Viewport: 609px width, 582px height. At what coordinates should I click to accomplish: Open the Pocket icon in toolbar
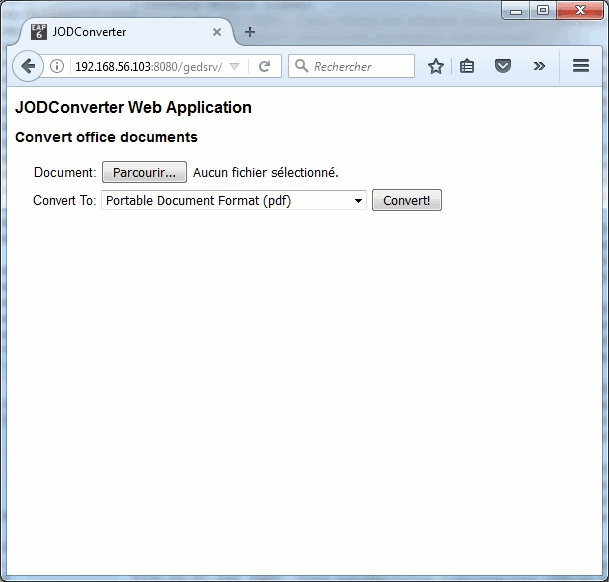point(504,67)
